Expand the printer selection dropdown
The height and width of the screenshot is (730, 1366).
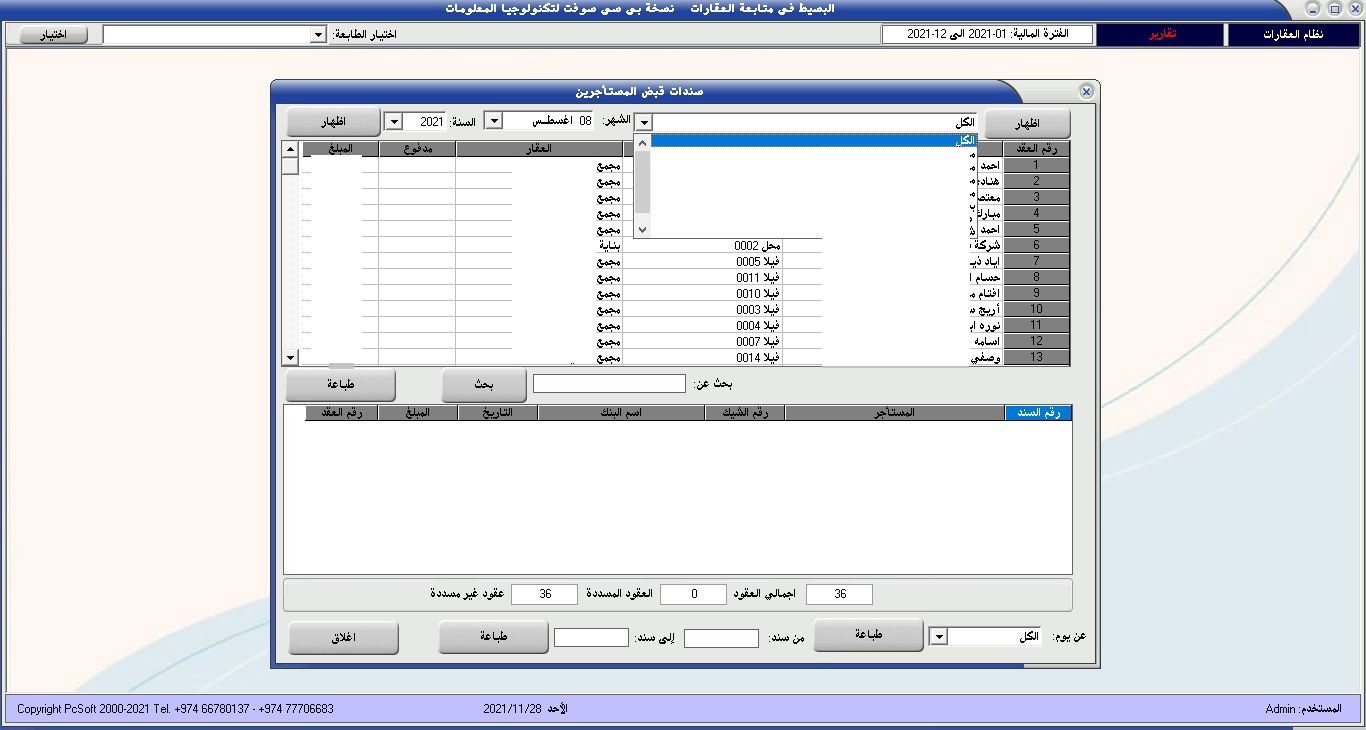pyautogui.click(x=318, y=35)
